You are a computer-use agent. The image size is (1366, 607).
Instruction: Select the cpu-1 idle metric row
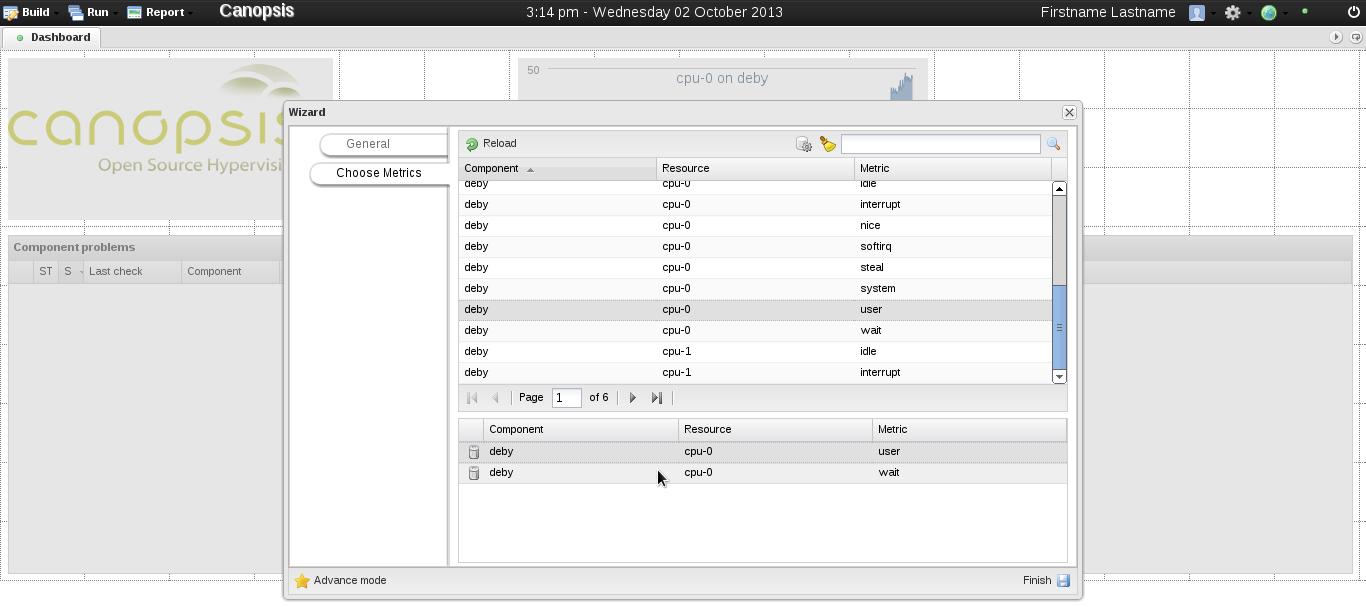pos(755,351)
